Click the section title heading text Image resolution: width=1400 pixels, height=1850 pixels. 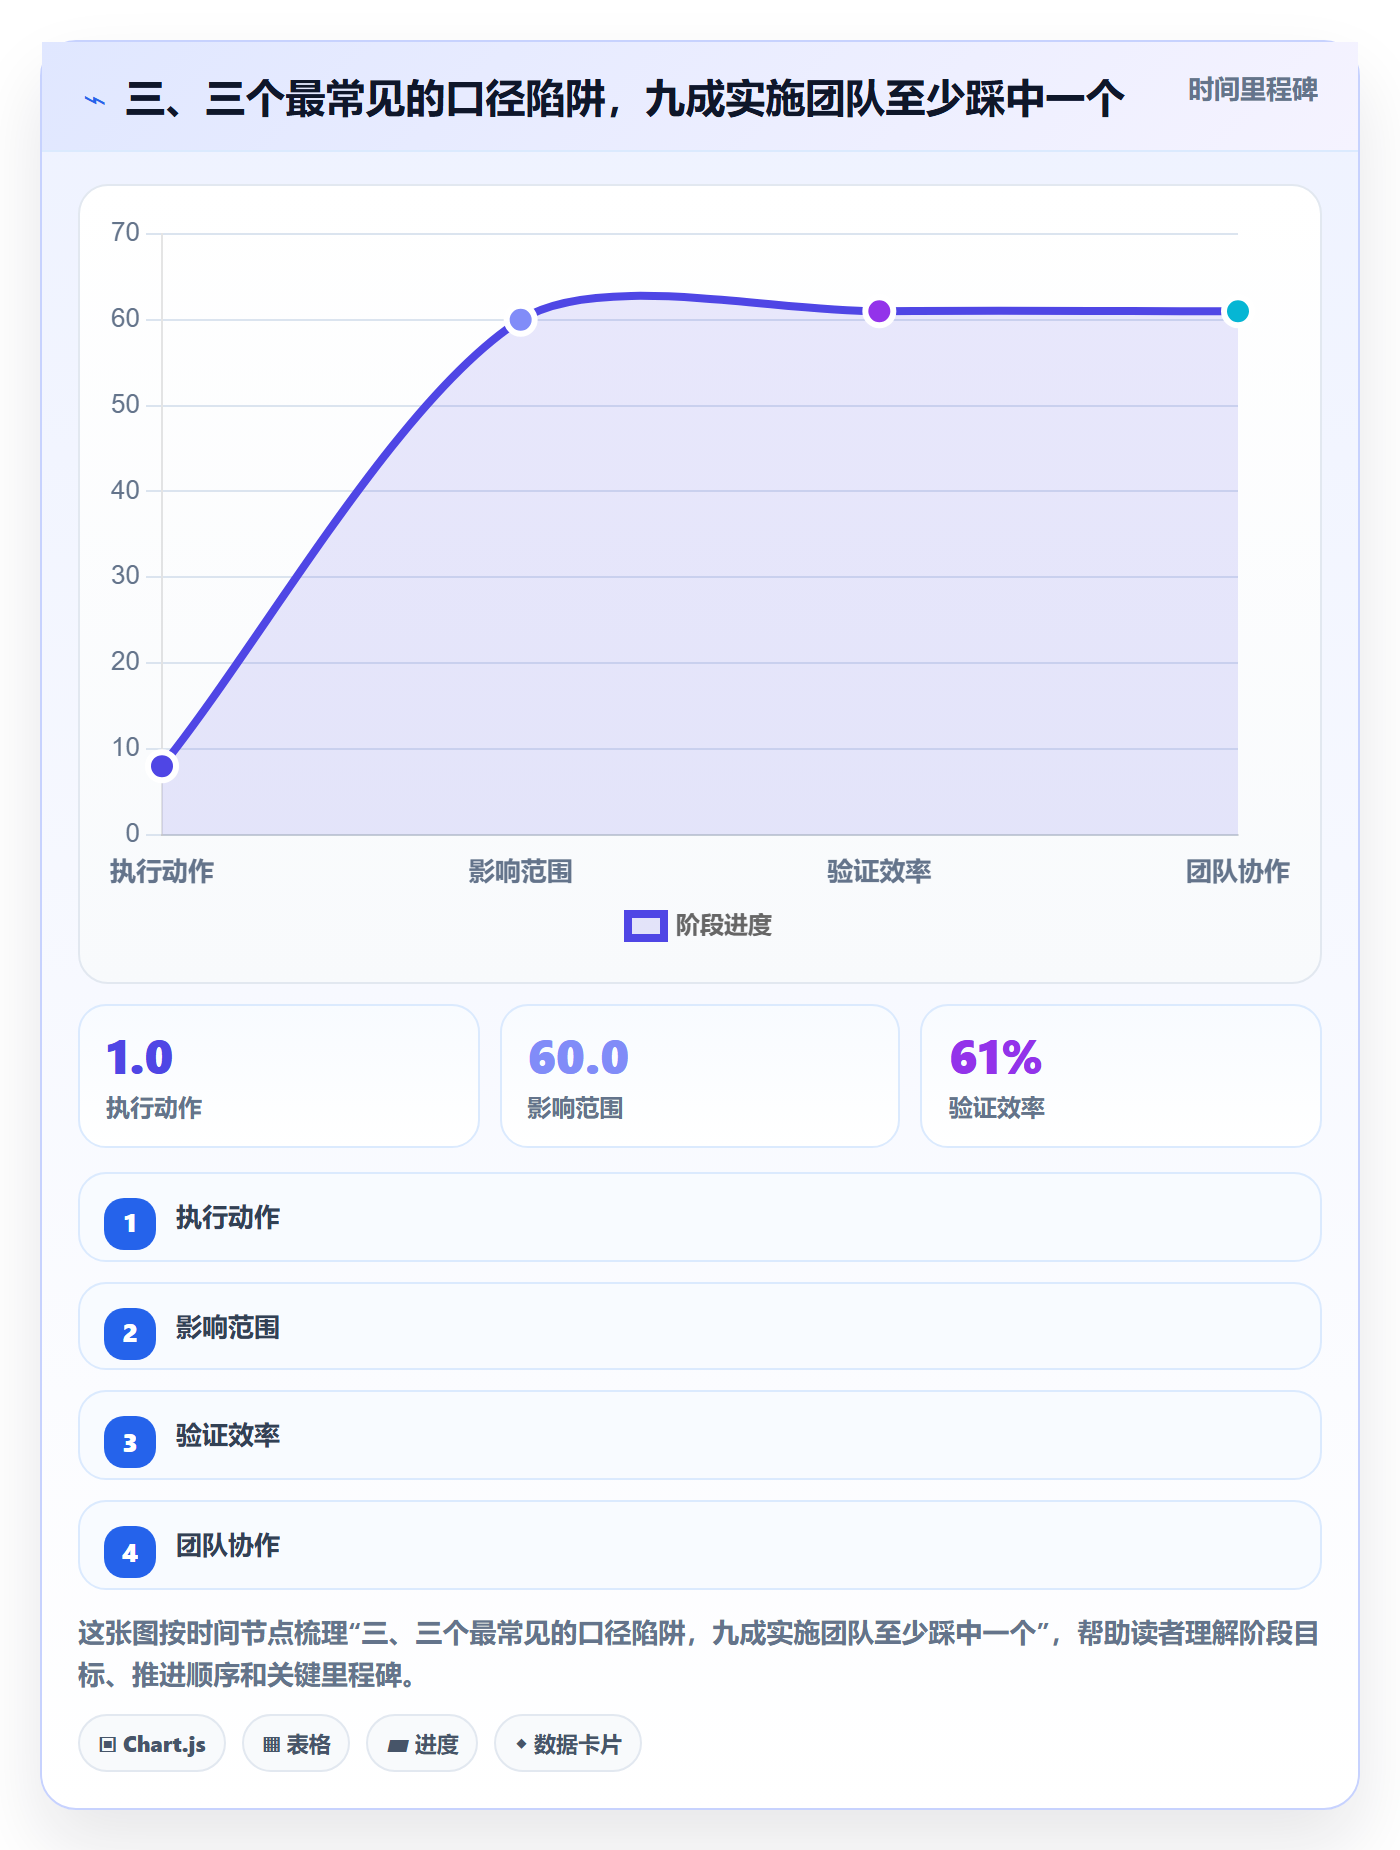[625, 99]
